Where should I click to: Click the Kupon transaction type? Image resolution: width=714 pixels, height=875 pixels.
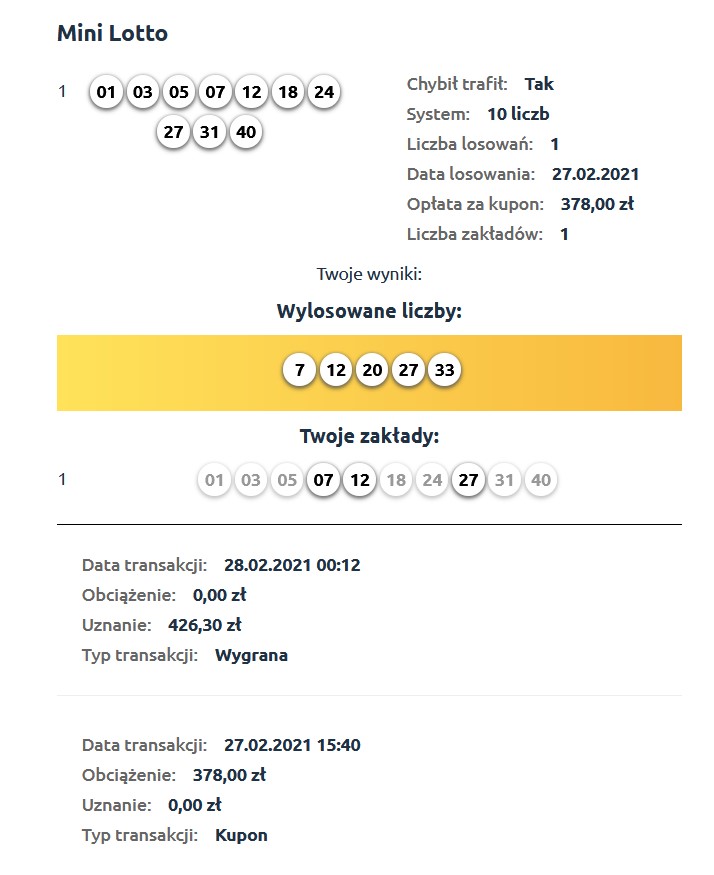coord(241,835)
